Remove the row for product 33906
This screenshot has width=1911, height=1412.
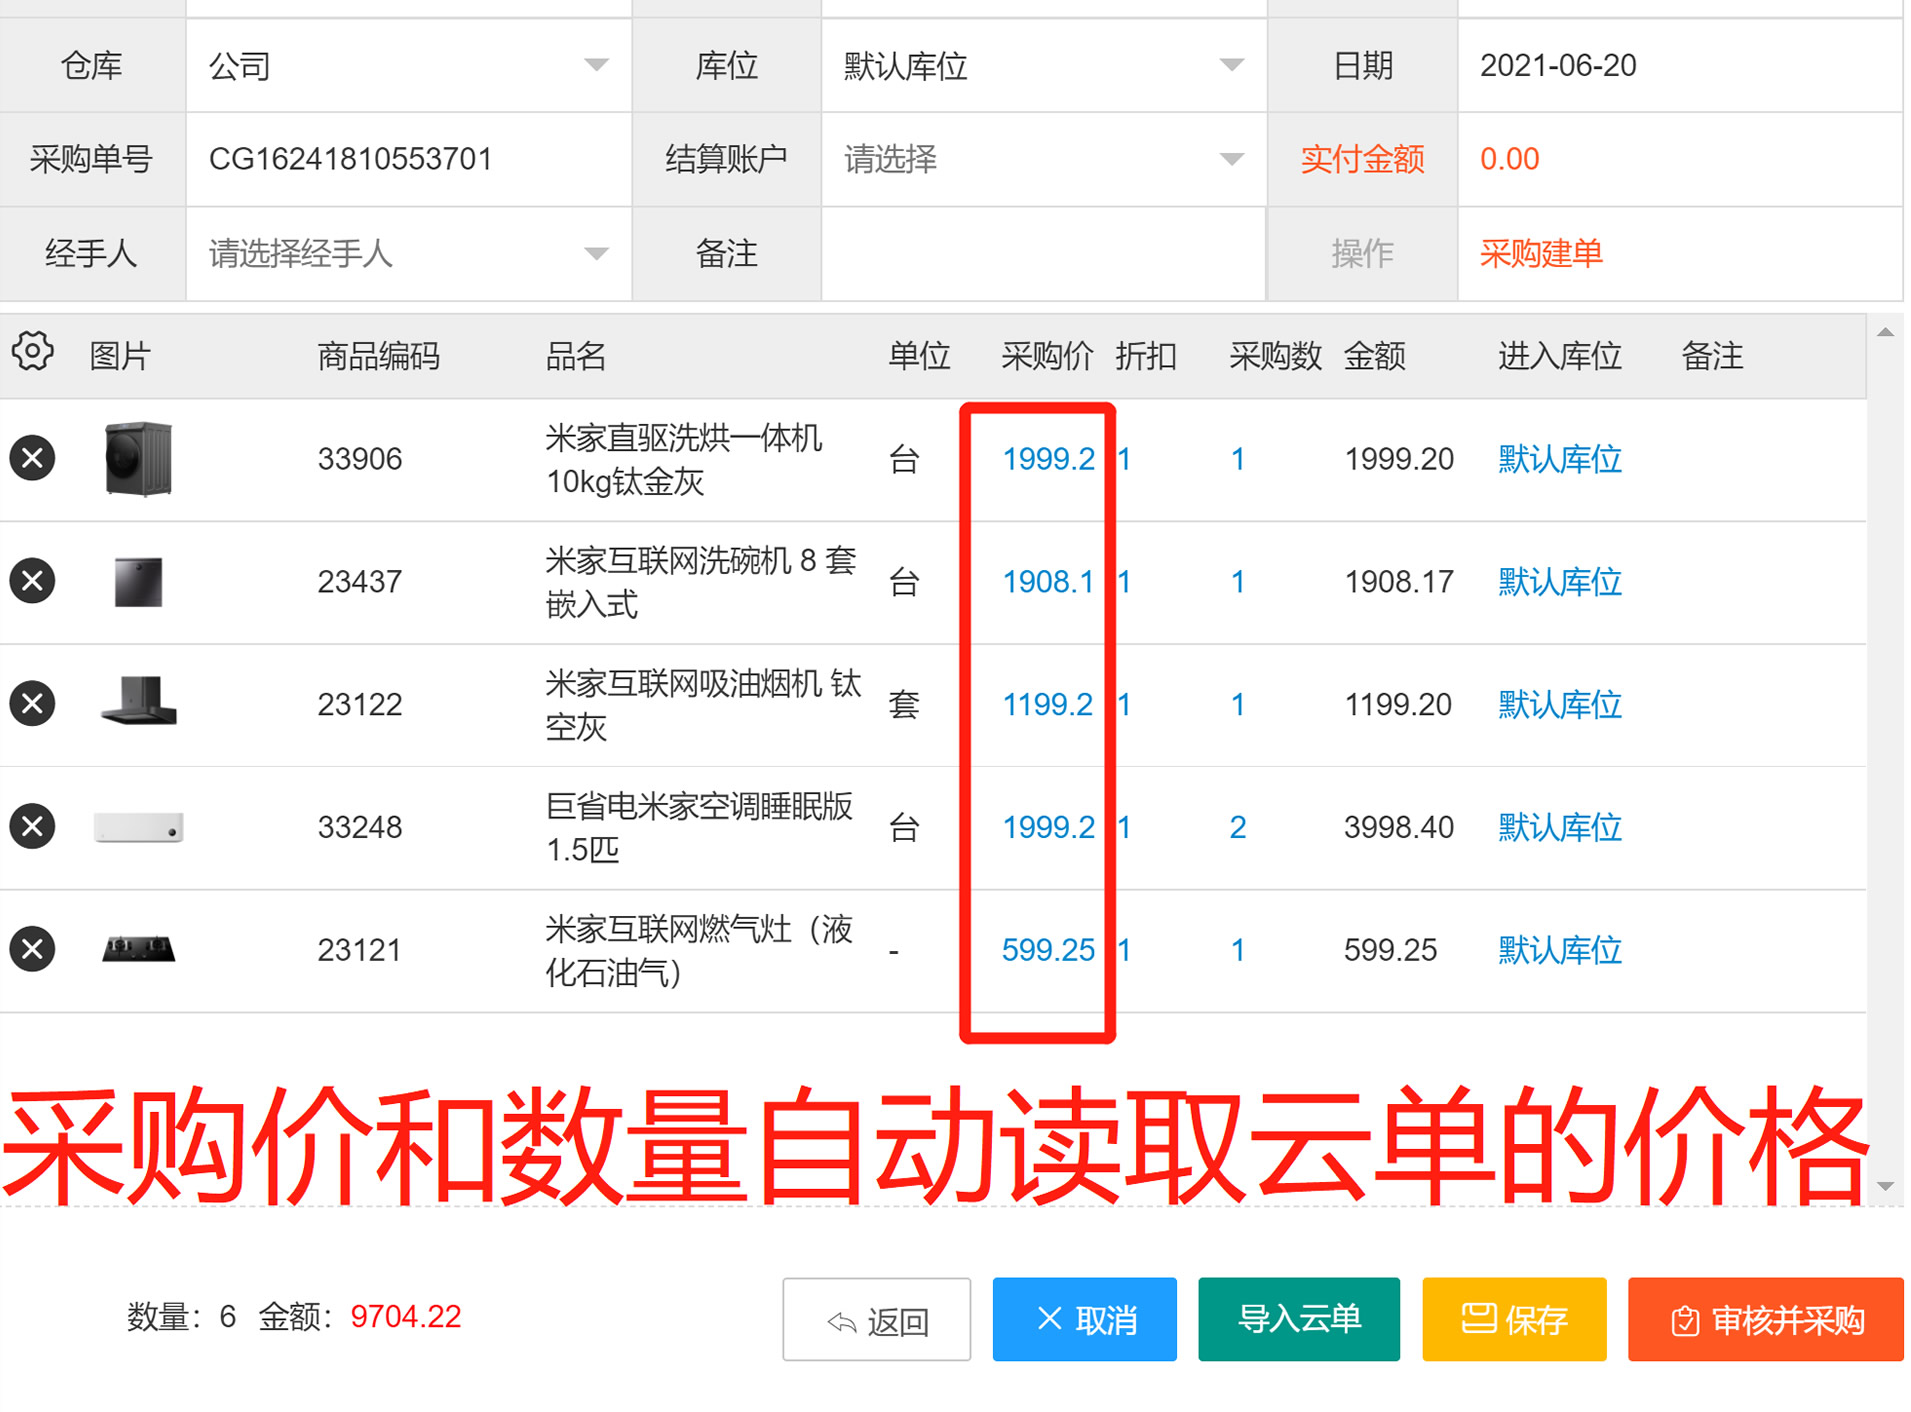[32, 459]
